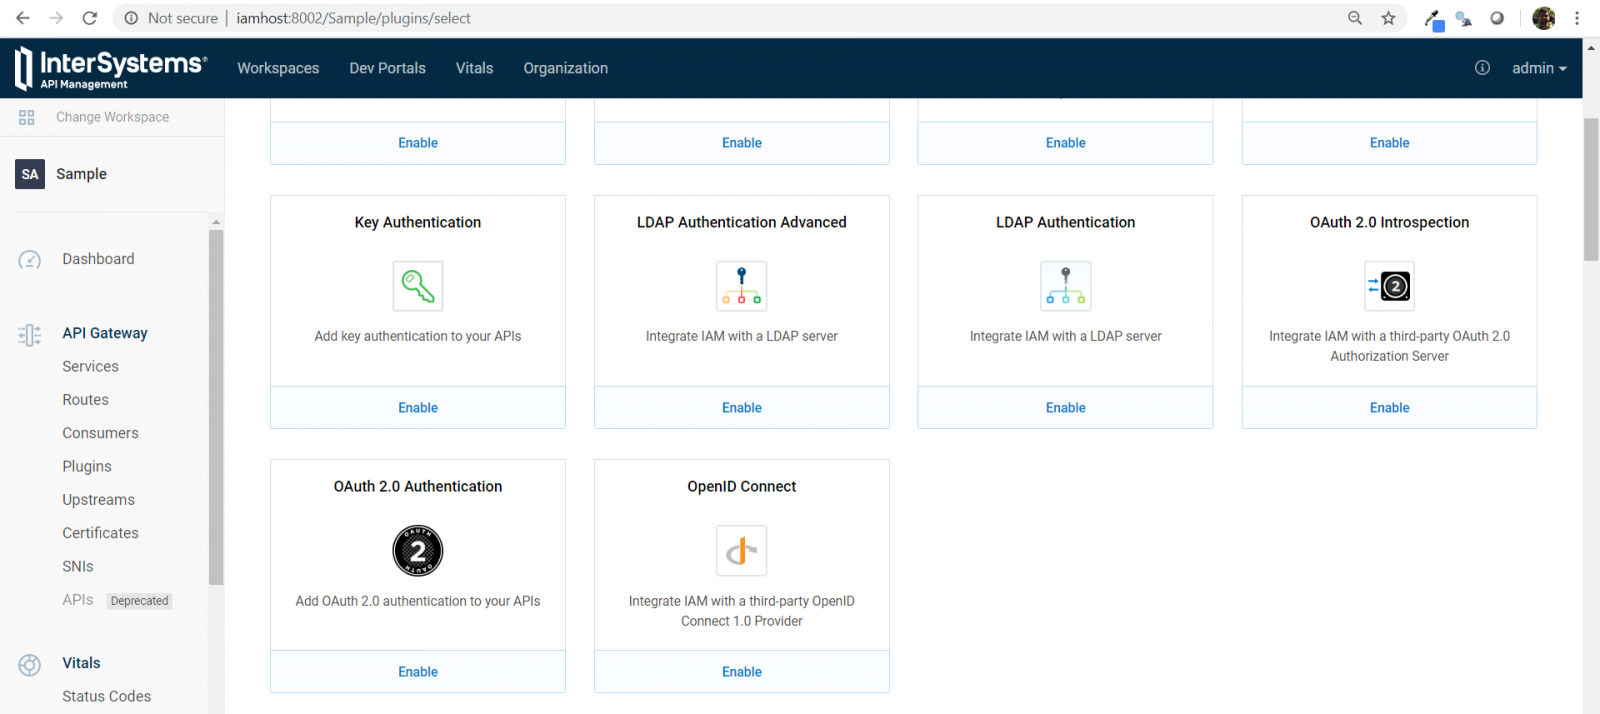This screenshot has width=1600, height=714.
Task: Enable the LDAP Authentication plugin
Action: (1066, 408)
